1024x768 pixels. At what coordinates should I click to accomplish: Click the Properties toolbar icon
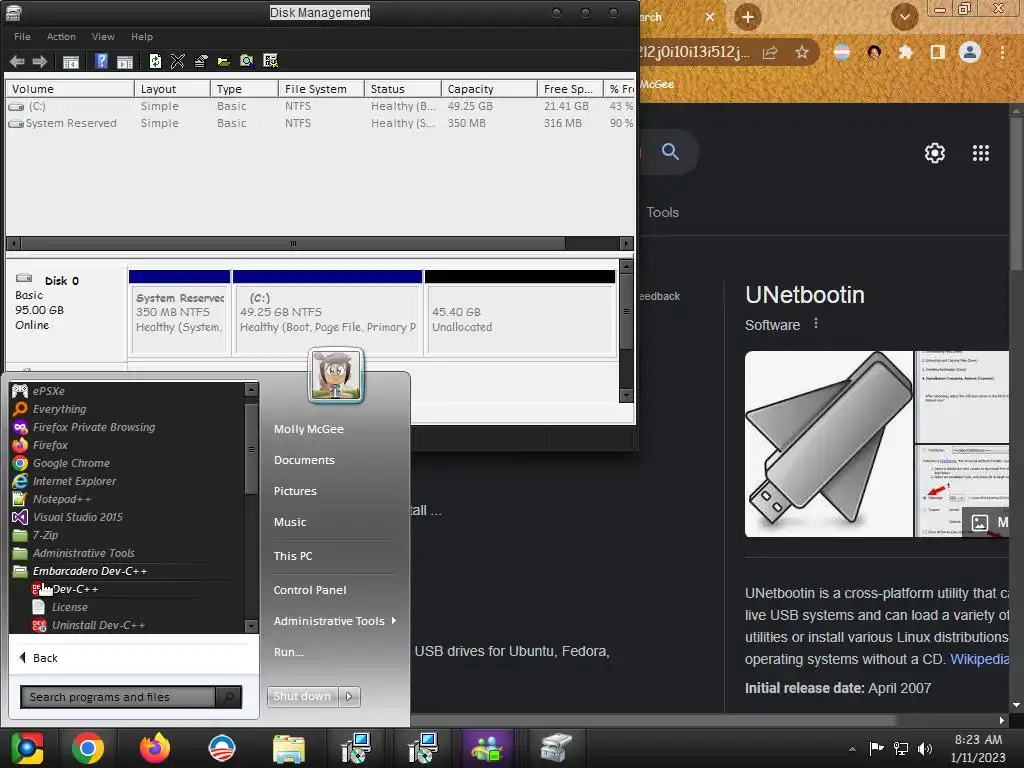(200, 61)
